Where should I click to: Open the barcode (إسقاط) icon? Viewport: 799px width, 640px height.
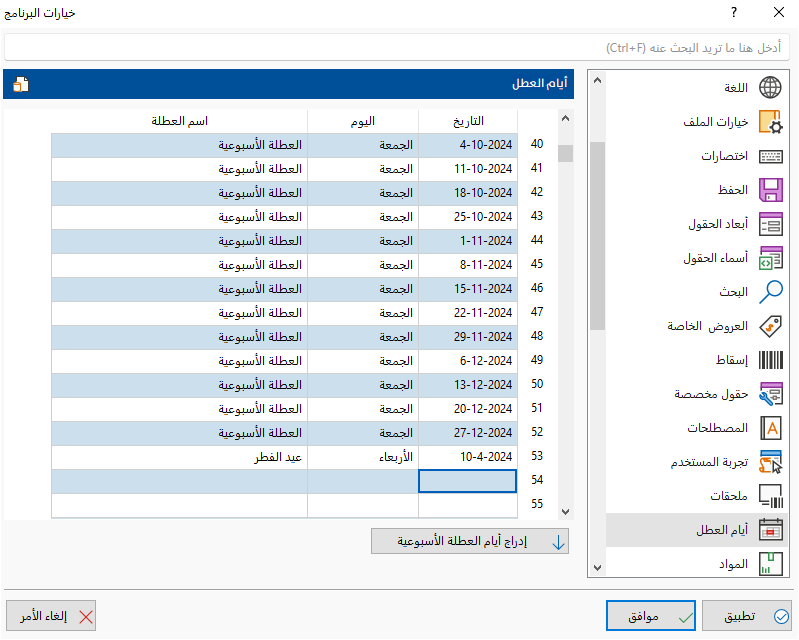[x=770, y=360]
